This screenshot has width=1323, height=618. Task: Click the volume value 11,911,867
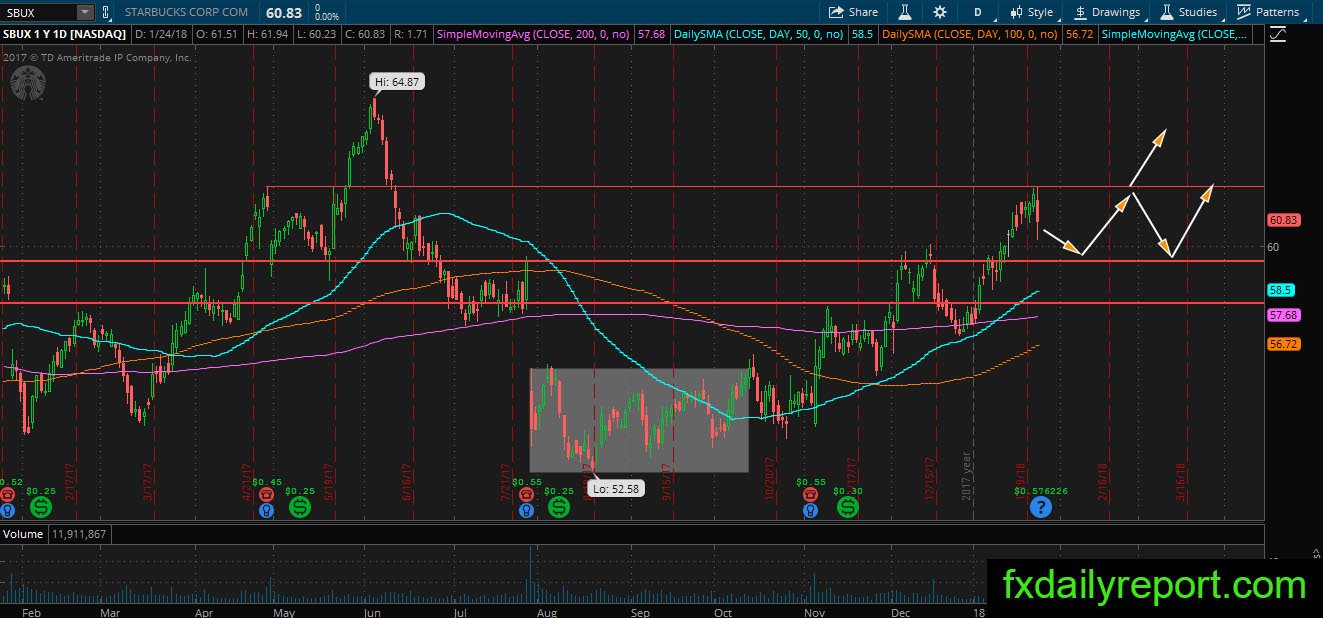coord(79,535)
